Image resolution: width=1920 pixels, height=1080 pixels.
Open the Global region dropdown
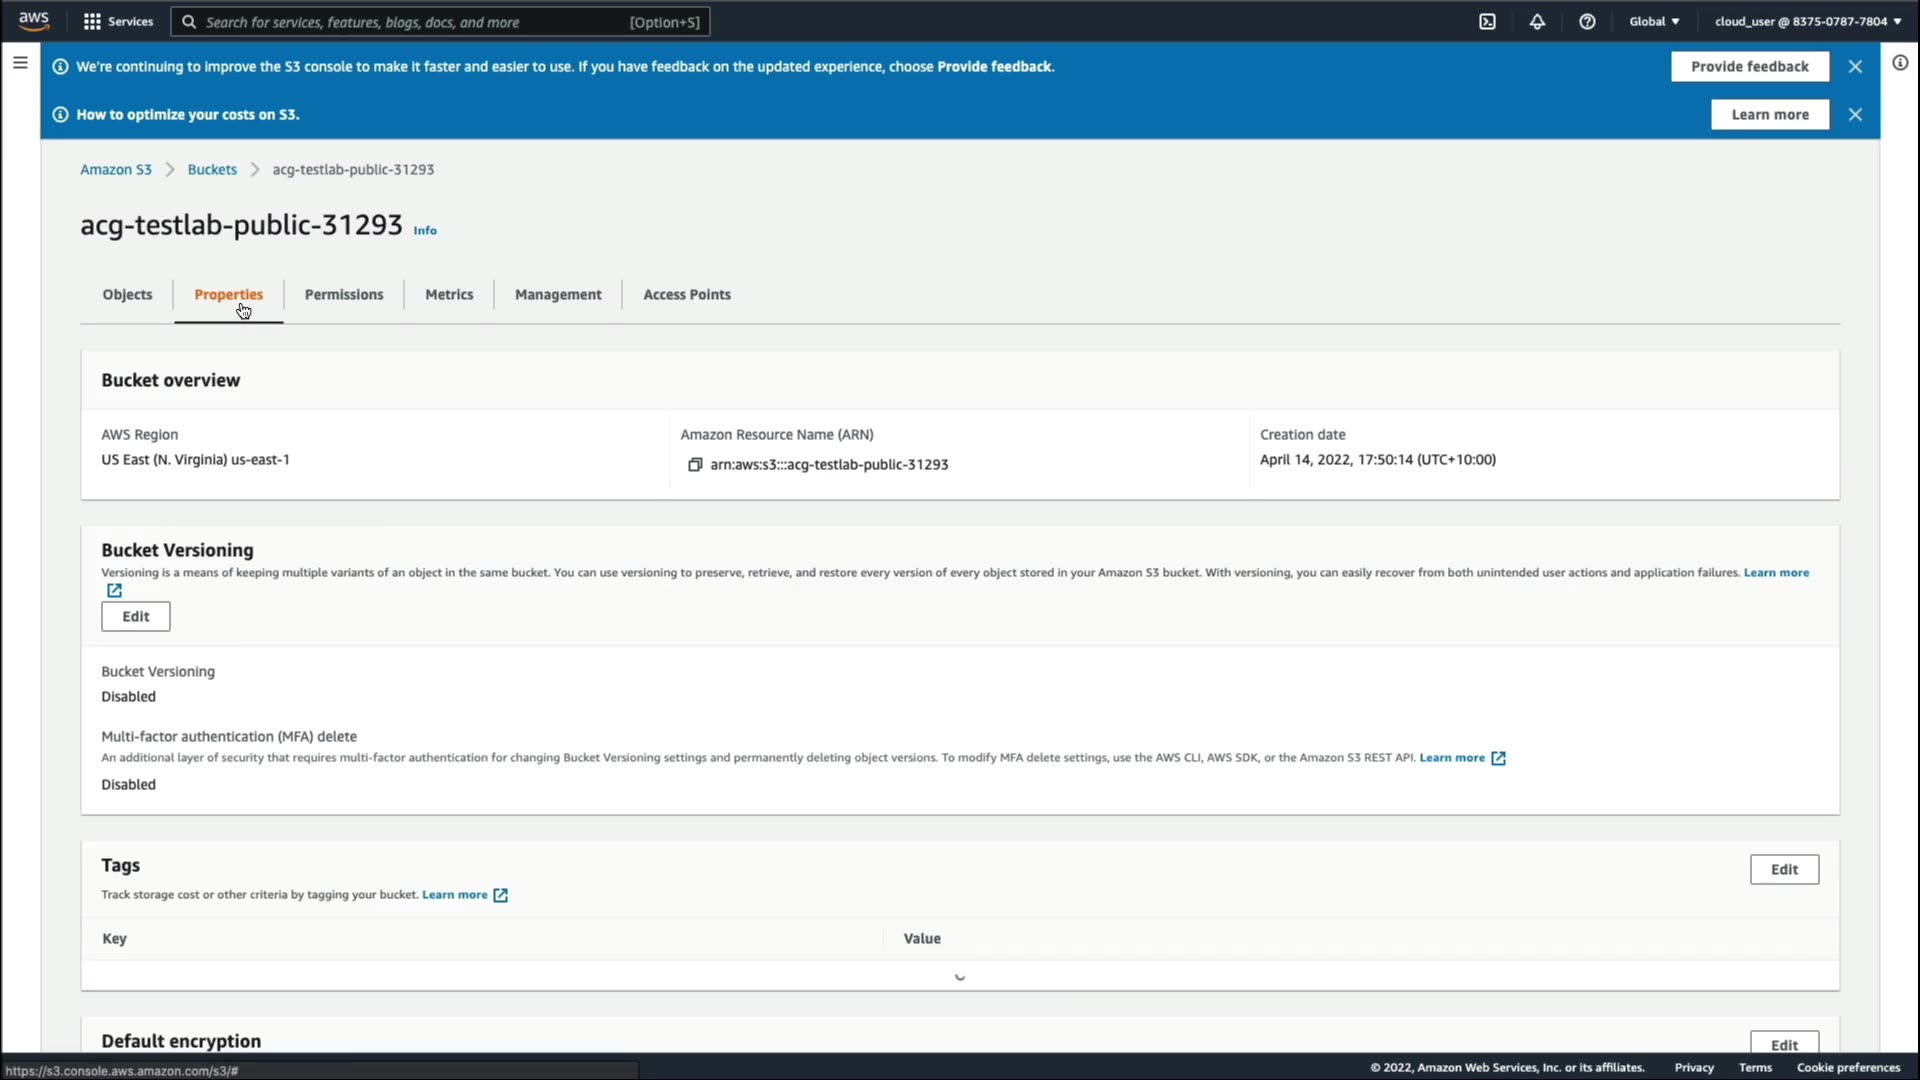click(1654, 21)
